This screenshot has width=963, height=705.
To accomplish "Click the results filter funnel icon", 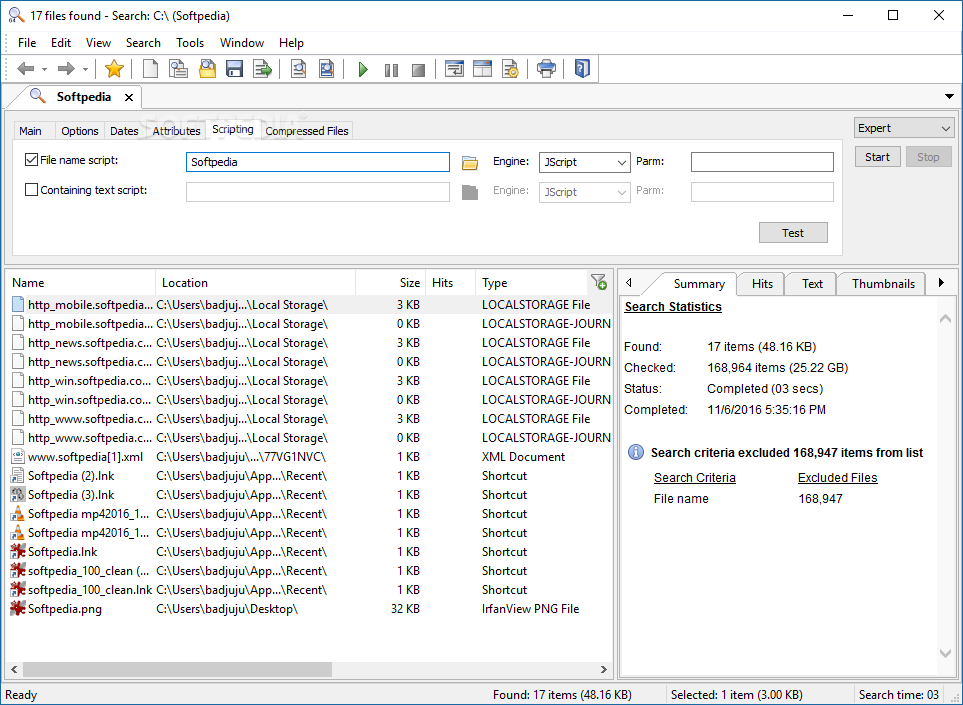I will tap(599, 282).
